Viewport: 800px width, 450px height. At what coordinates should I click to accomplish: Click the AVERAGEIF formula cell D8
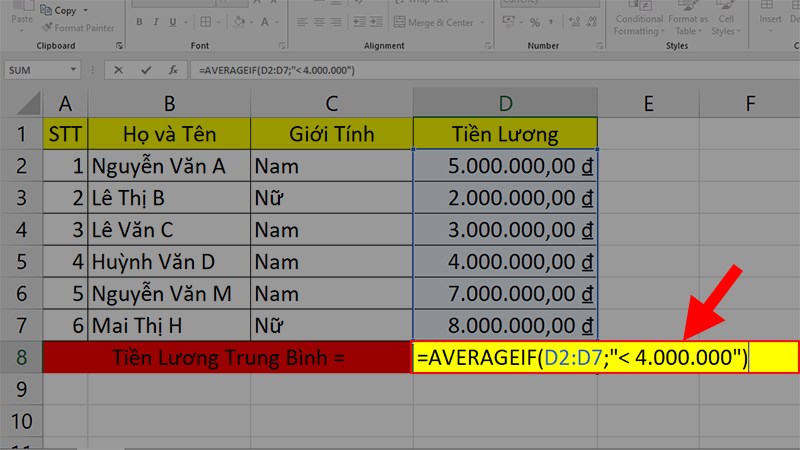605,357
